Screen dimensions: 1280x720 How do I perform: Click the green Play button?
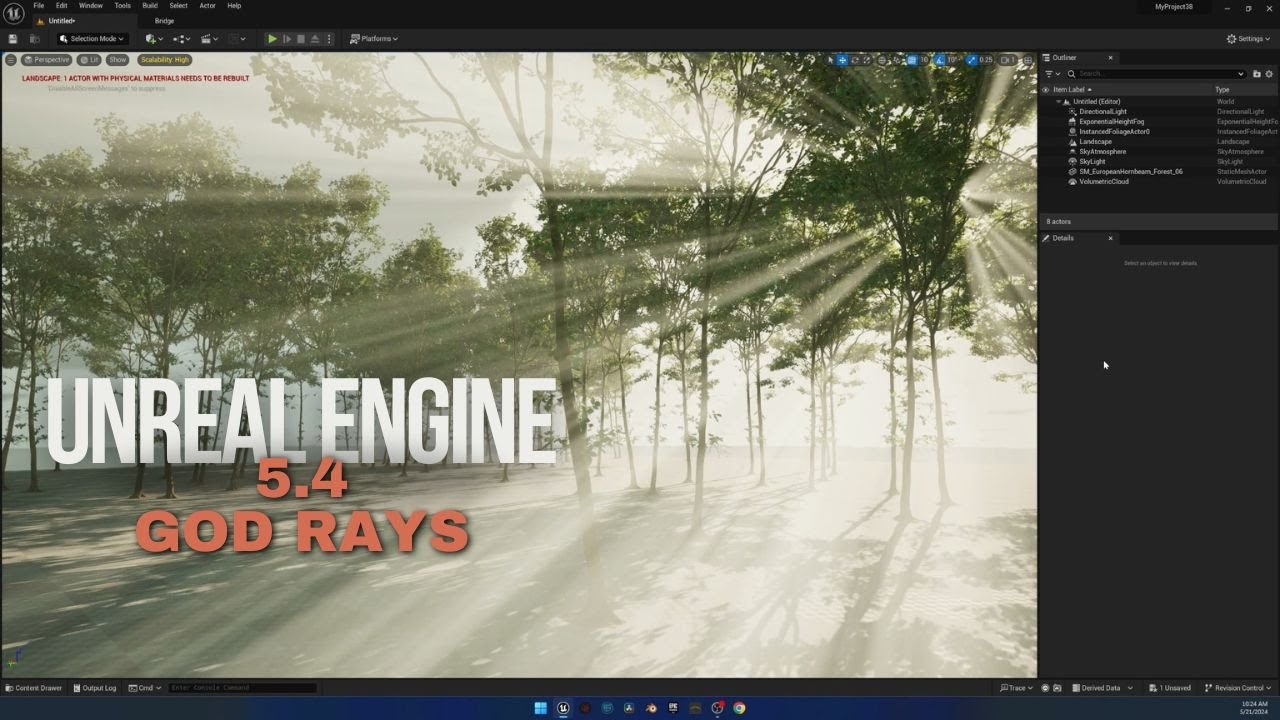[x=272, y=39]
